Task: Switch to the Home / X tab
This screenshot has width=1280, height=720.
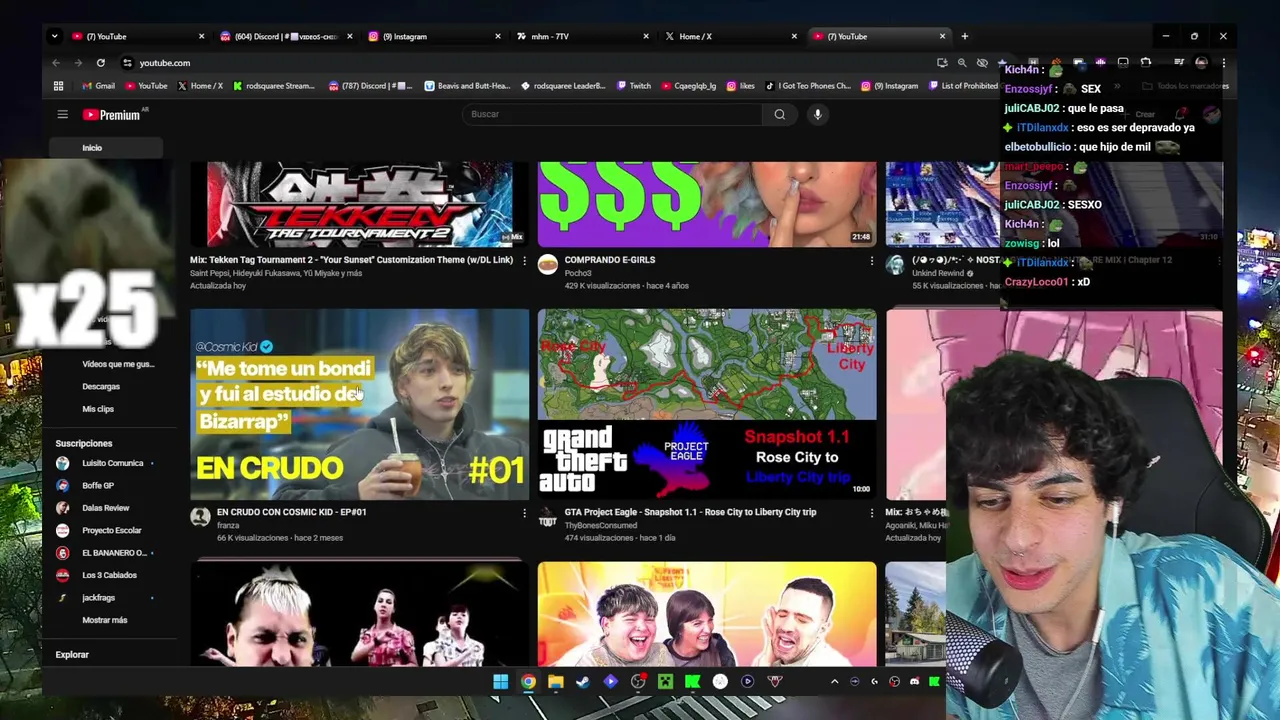Action: [729, 36]
